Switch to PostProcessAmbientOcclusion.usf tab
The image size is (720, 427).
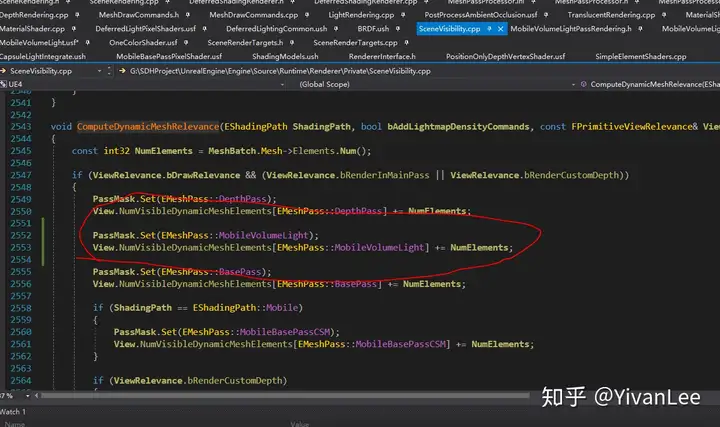481,15
